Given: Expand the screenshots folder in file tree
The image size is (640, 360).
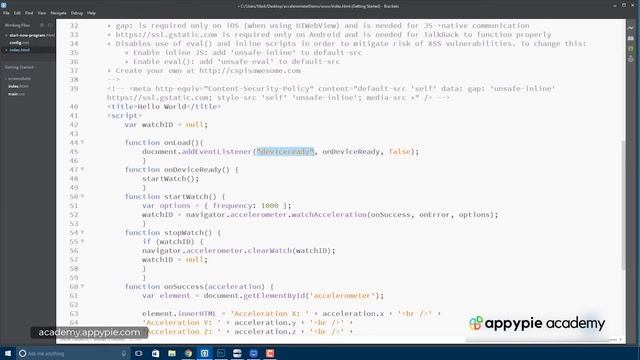Looking at the screenshot, I should (18, 78).
